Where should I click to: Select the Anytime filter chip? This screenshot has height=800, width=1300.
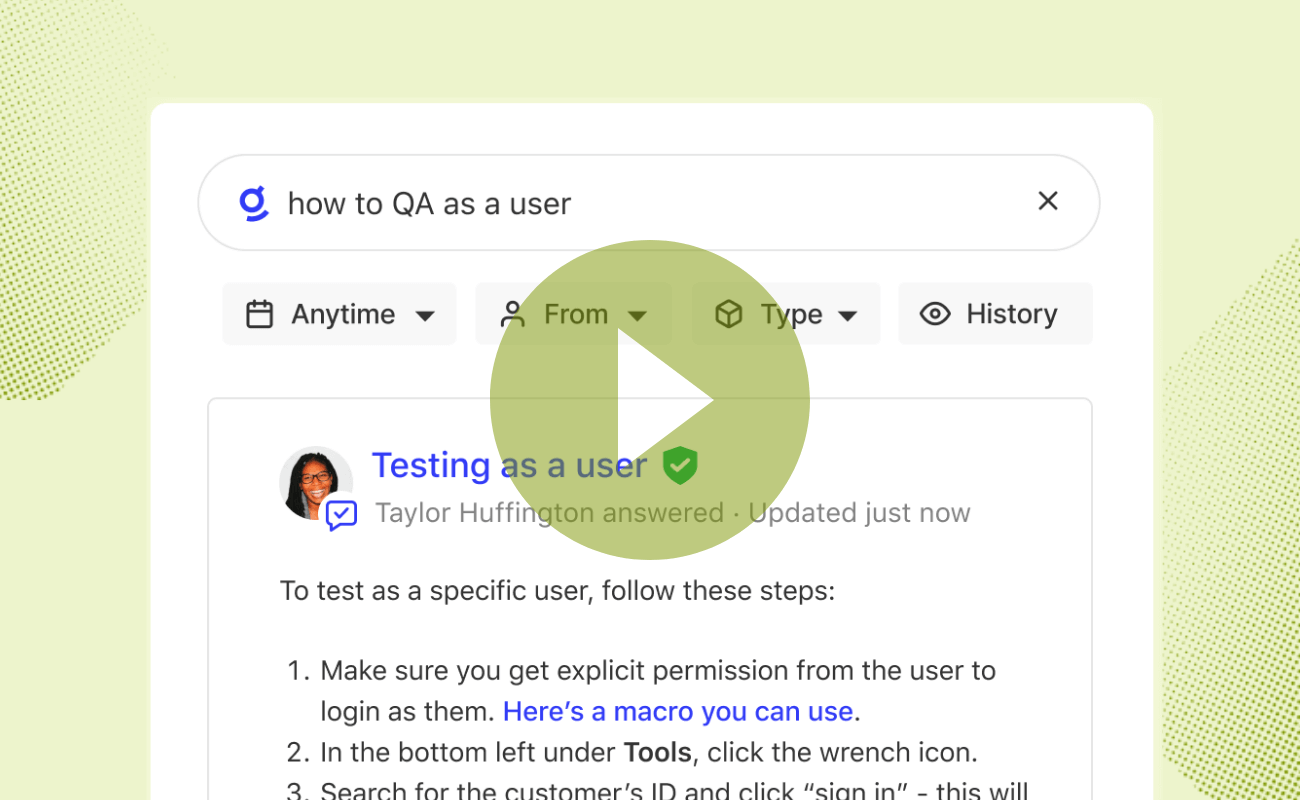point(339,313)
